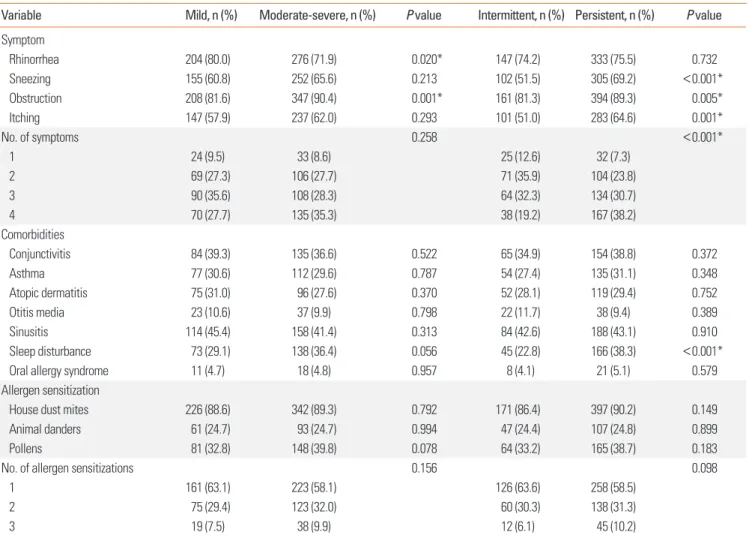Select 'No. of allergen sensitizations' label

tap(67, 468)
